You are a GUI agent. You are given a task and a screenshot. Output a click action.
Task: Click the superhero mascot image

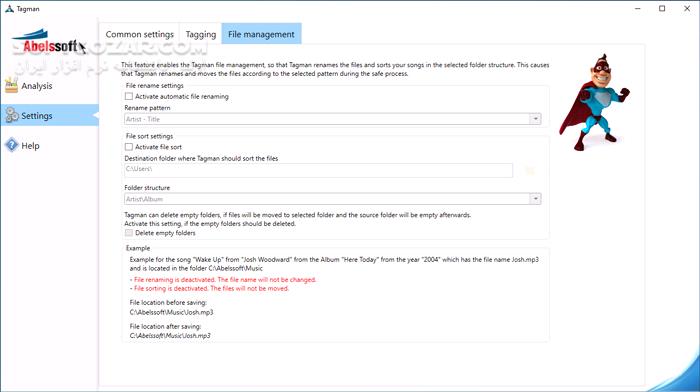click(594, 103)
